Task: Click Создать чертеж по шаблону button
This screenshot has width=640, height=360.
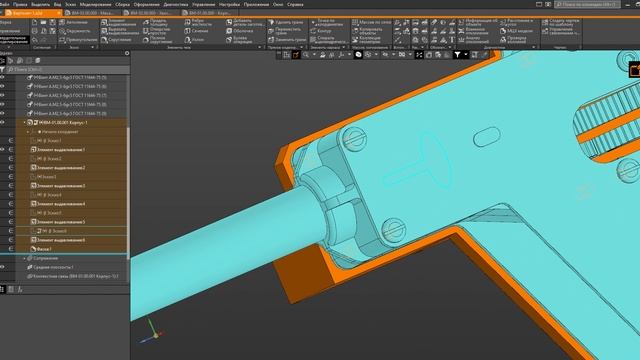Action: [x=560, y=22]
